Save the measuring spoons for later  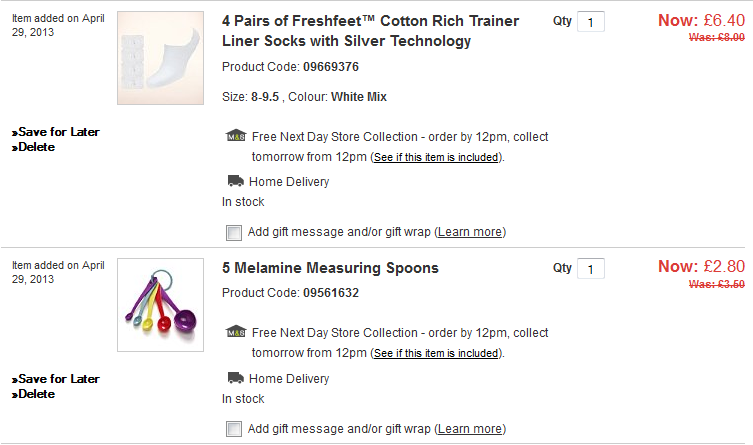click(58, 379)
